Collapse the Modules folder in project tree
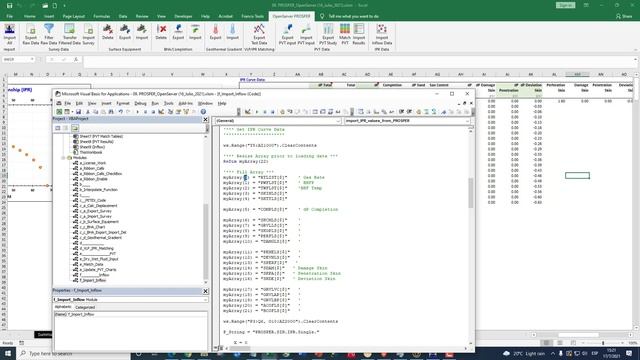 click(x=64, y=158)
